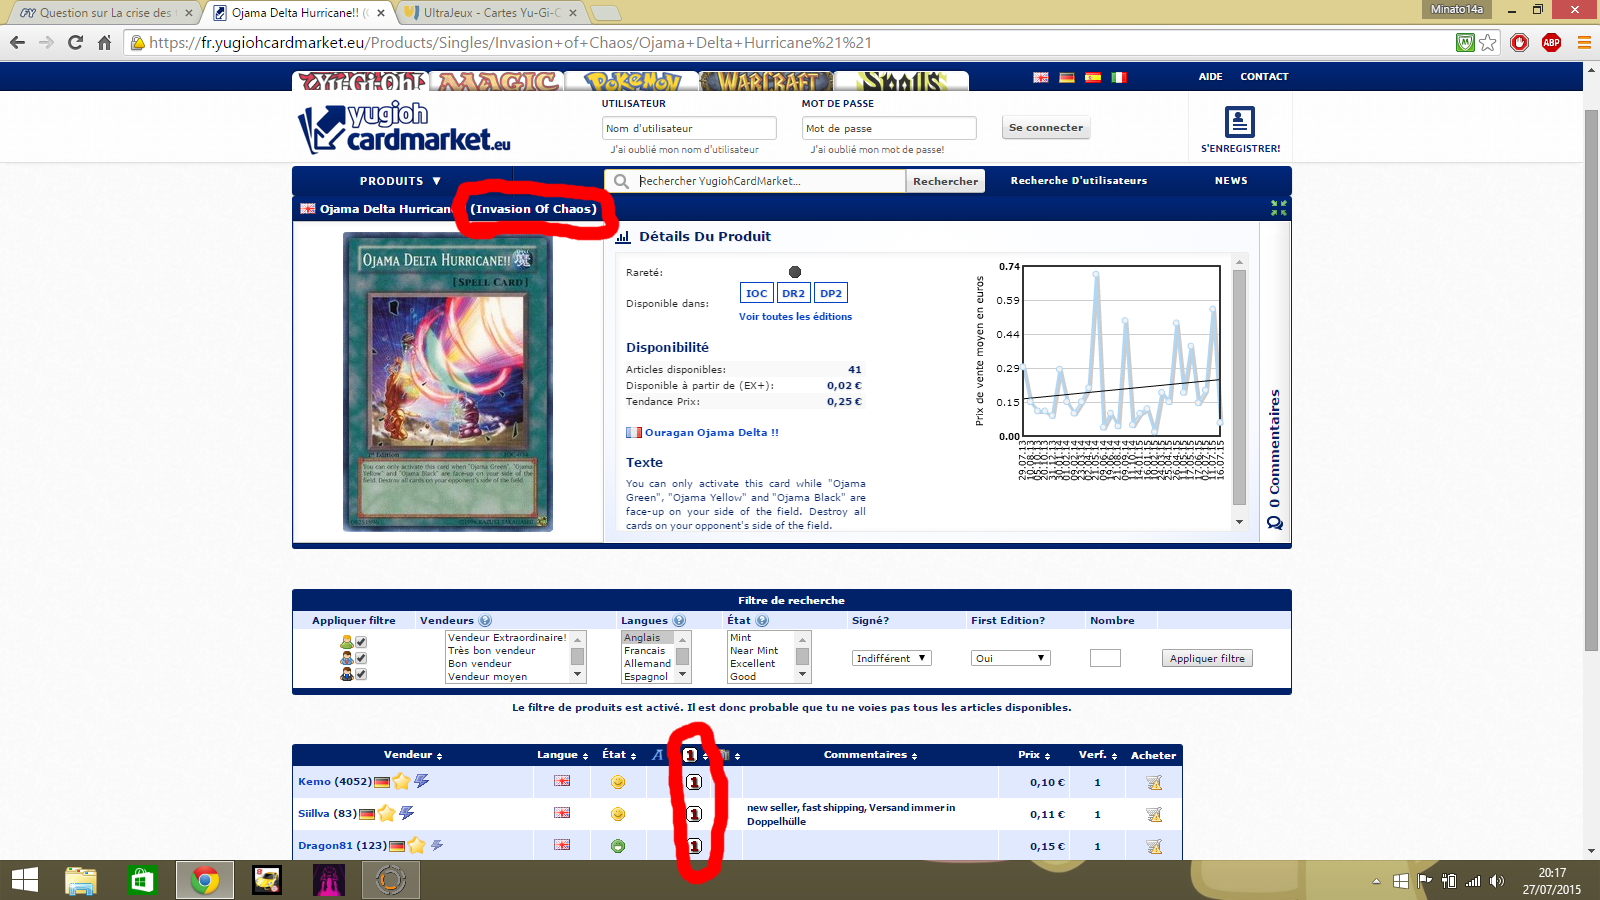Open the NEWS menu item

(1231, 181)
